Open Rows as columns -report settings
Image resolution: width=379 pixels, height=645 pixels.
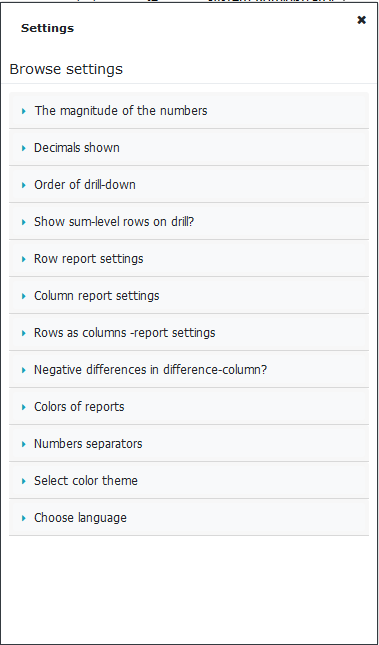(189, 333)
